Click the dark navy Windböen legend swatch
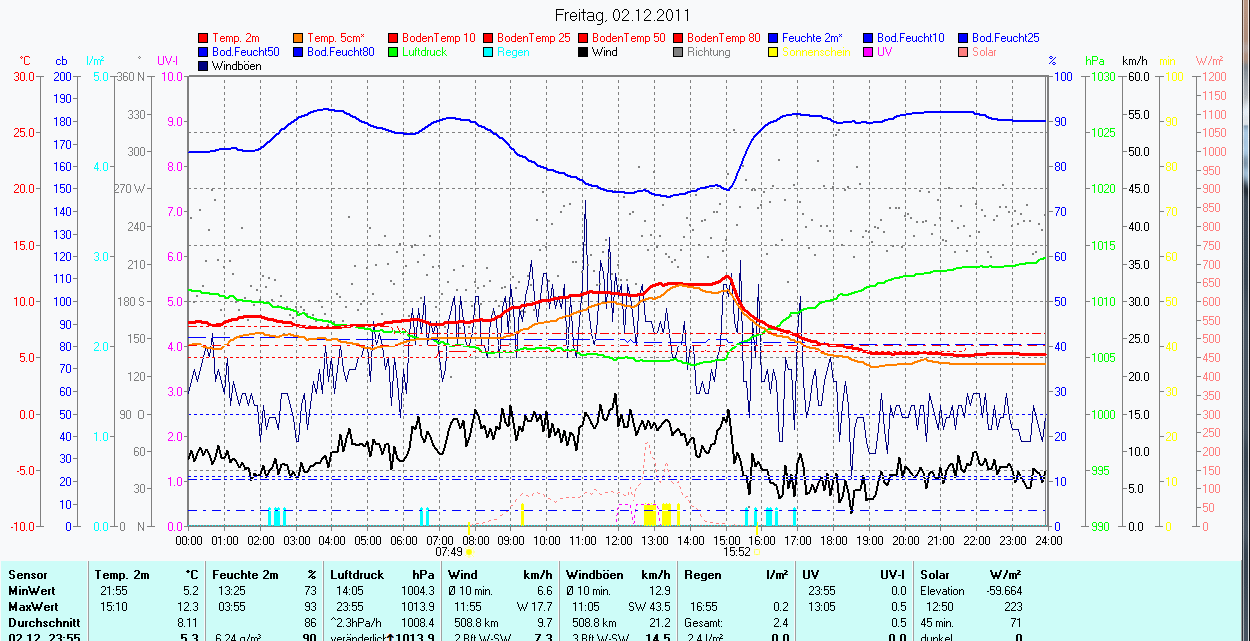The image size is (1250, 641). 204,66
